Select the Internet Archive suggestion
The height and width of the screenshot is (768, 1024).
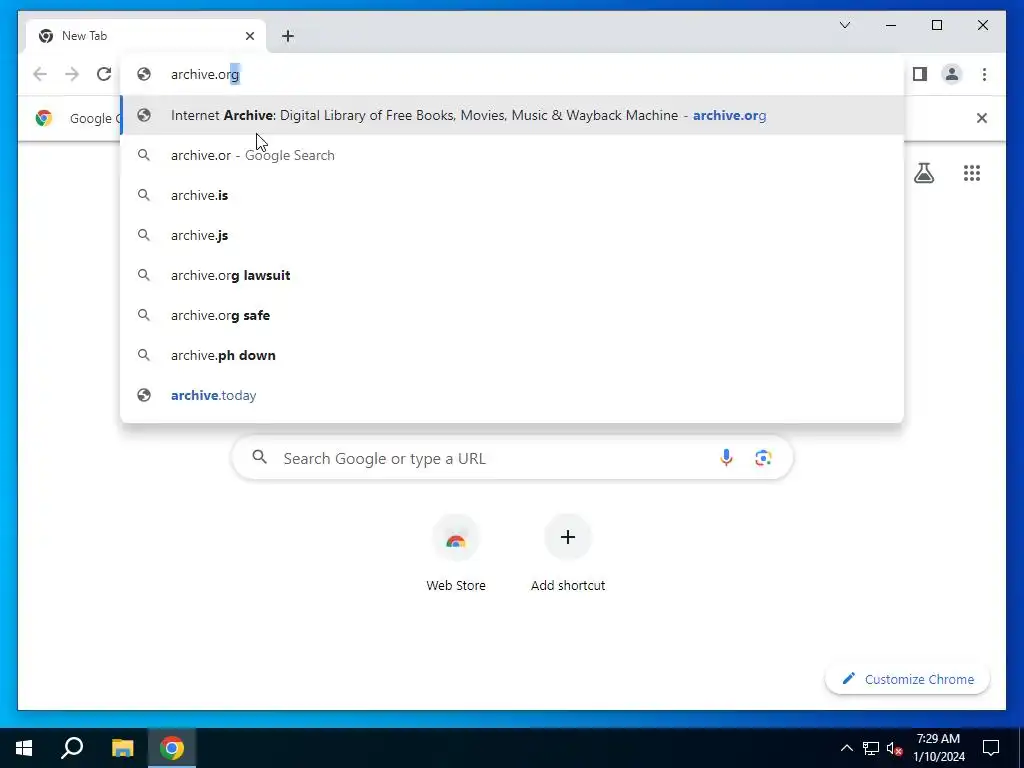(x=513, y=116)
